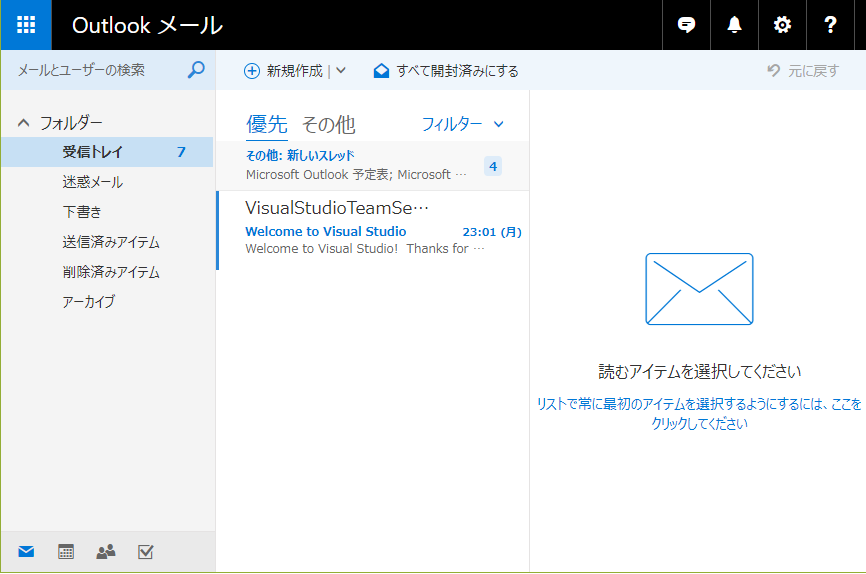
Task: Click the plus icon for 新規作成
Action: pos(252,71)
